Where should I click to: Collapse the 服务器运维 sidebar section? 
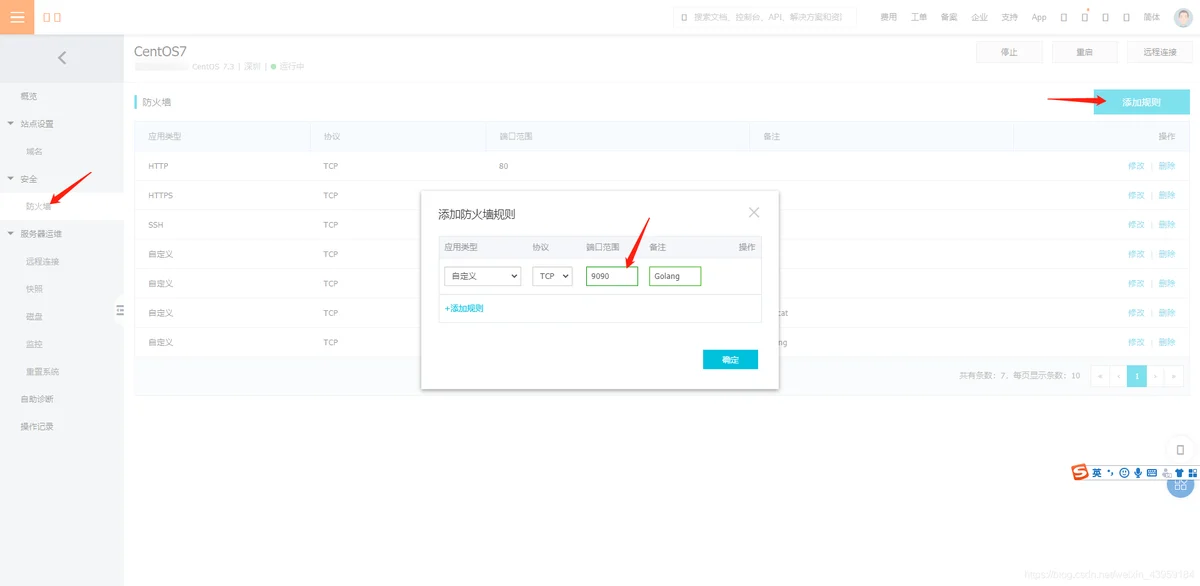[x=11, y=234]
